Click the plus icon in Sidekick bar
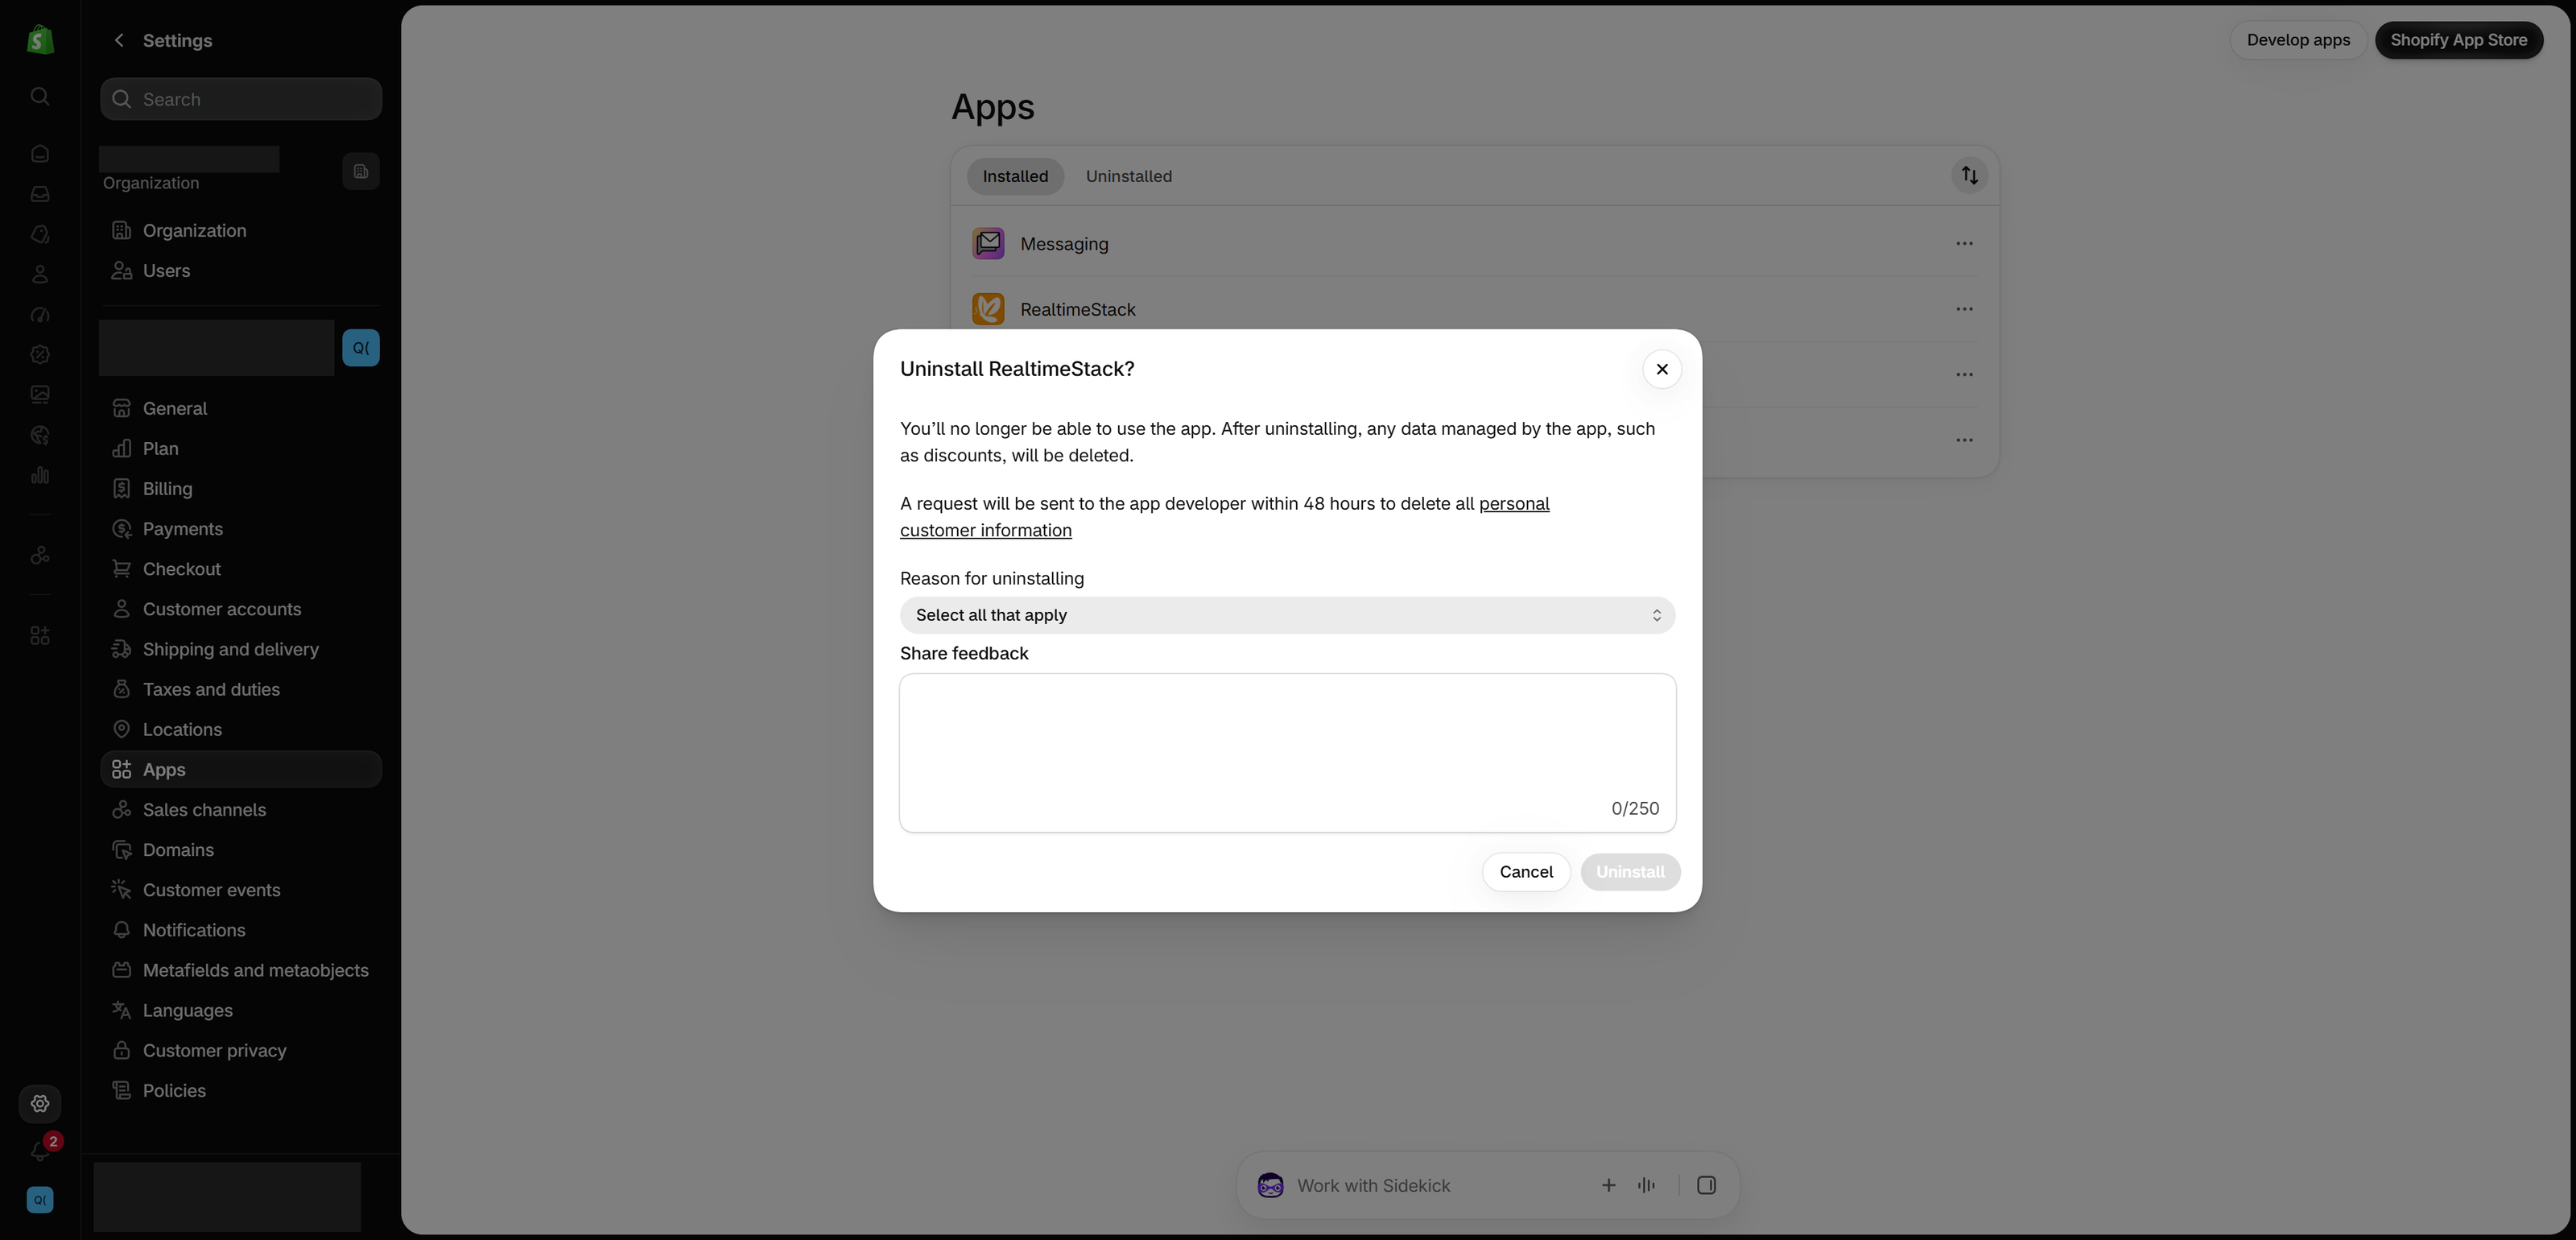Screen dimensions: 2576x1240 point(1608,1185)
